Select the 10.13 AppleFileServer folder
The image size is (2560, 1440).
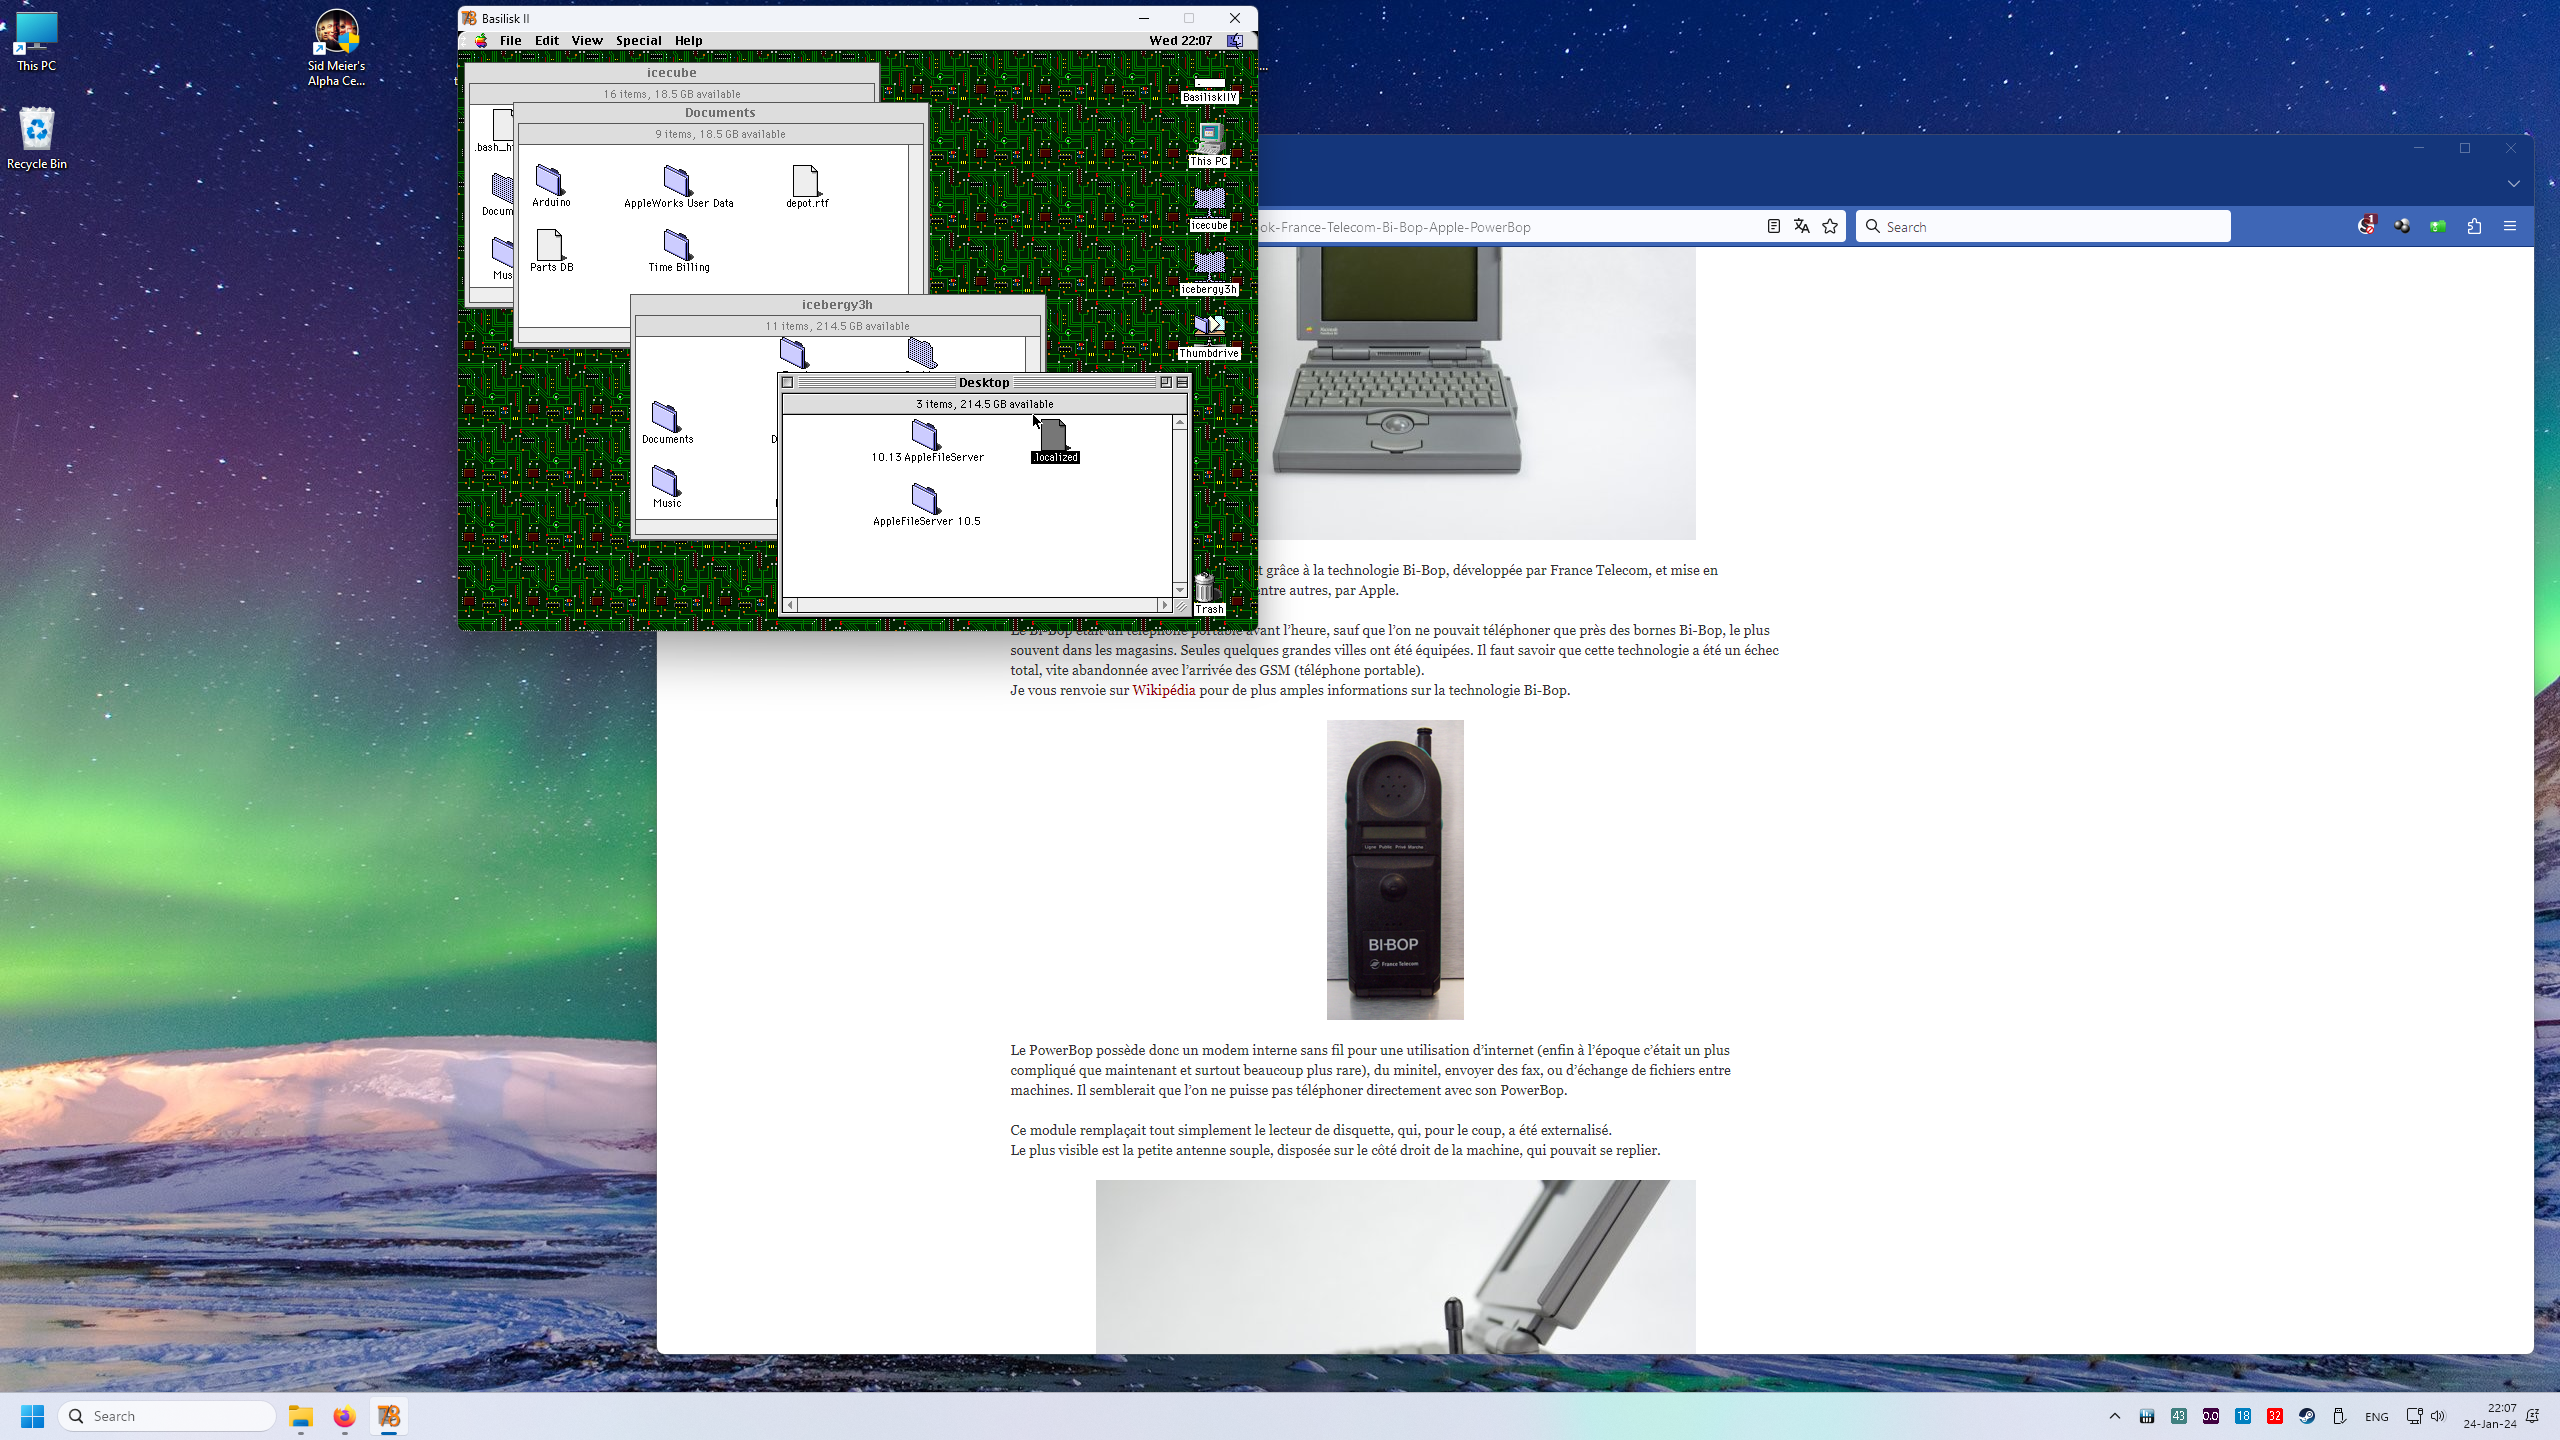click(926, 441)
